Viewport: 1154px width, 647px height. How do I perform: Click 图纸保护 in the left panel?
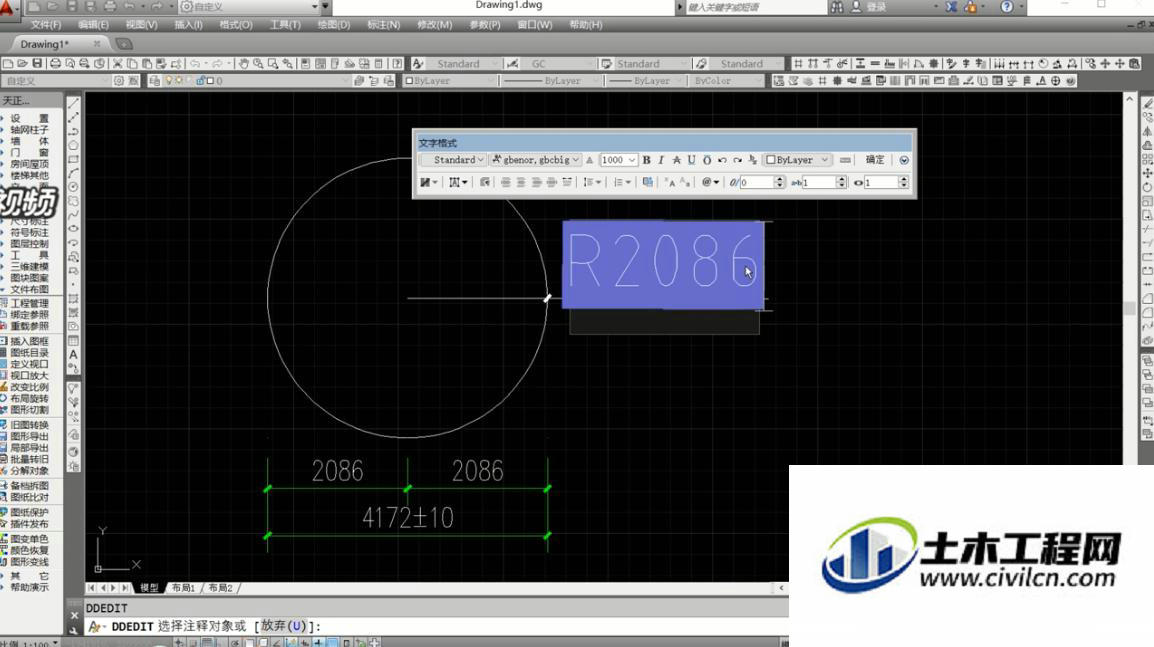click(x=29, y=512)
